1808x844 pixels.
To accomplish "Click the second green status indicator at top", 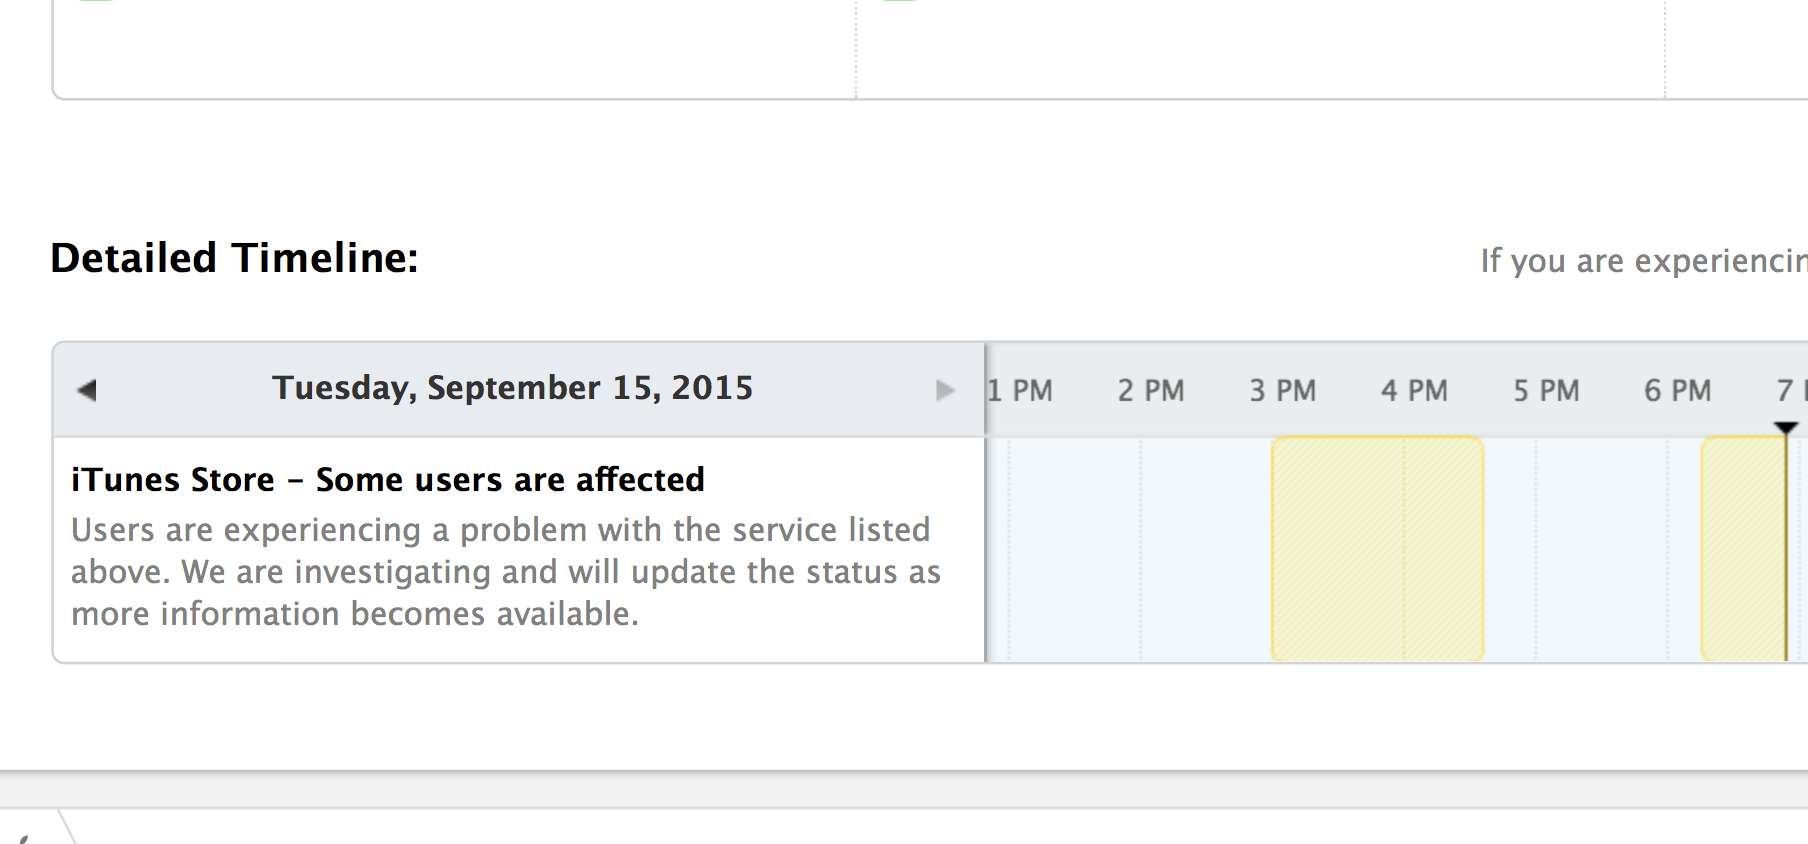I will (x=899, y=2).
